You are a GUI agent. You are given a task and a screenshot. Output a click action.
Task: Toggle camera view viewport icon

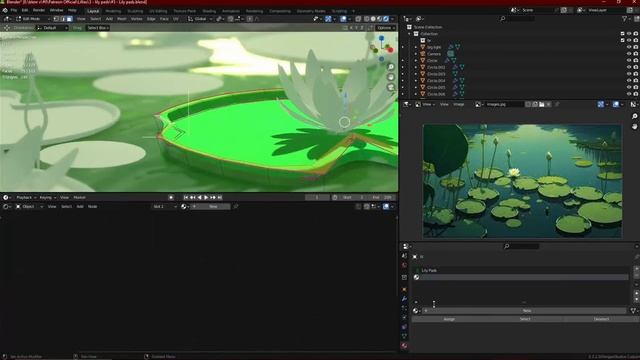(x=391, y=87)
